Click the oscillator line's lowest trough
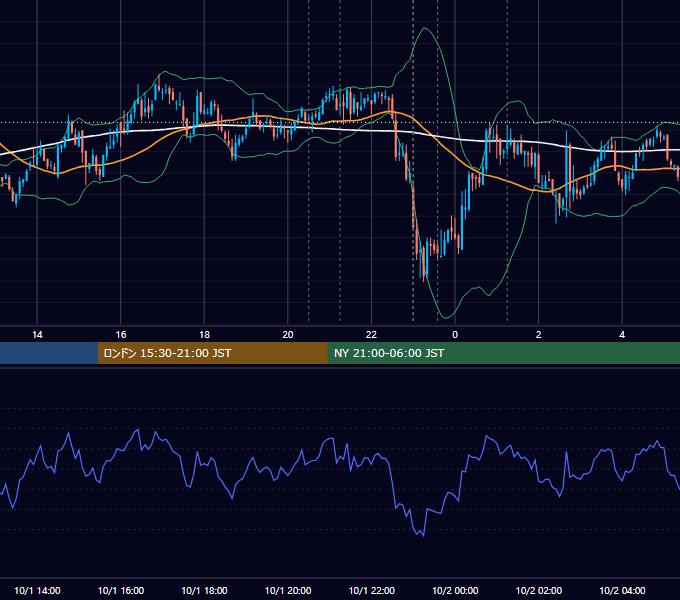 423,535
